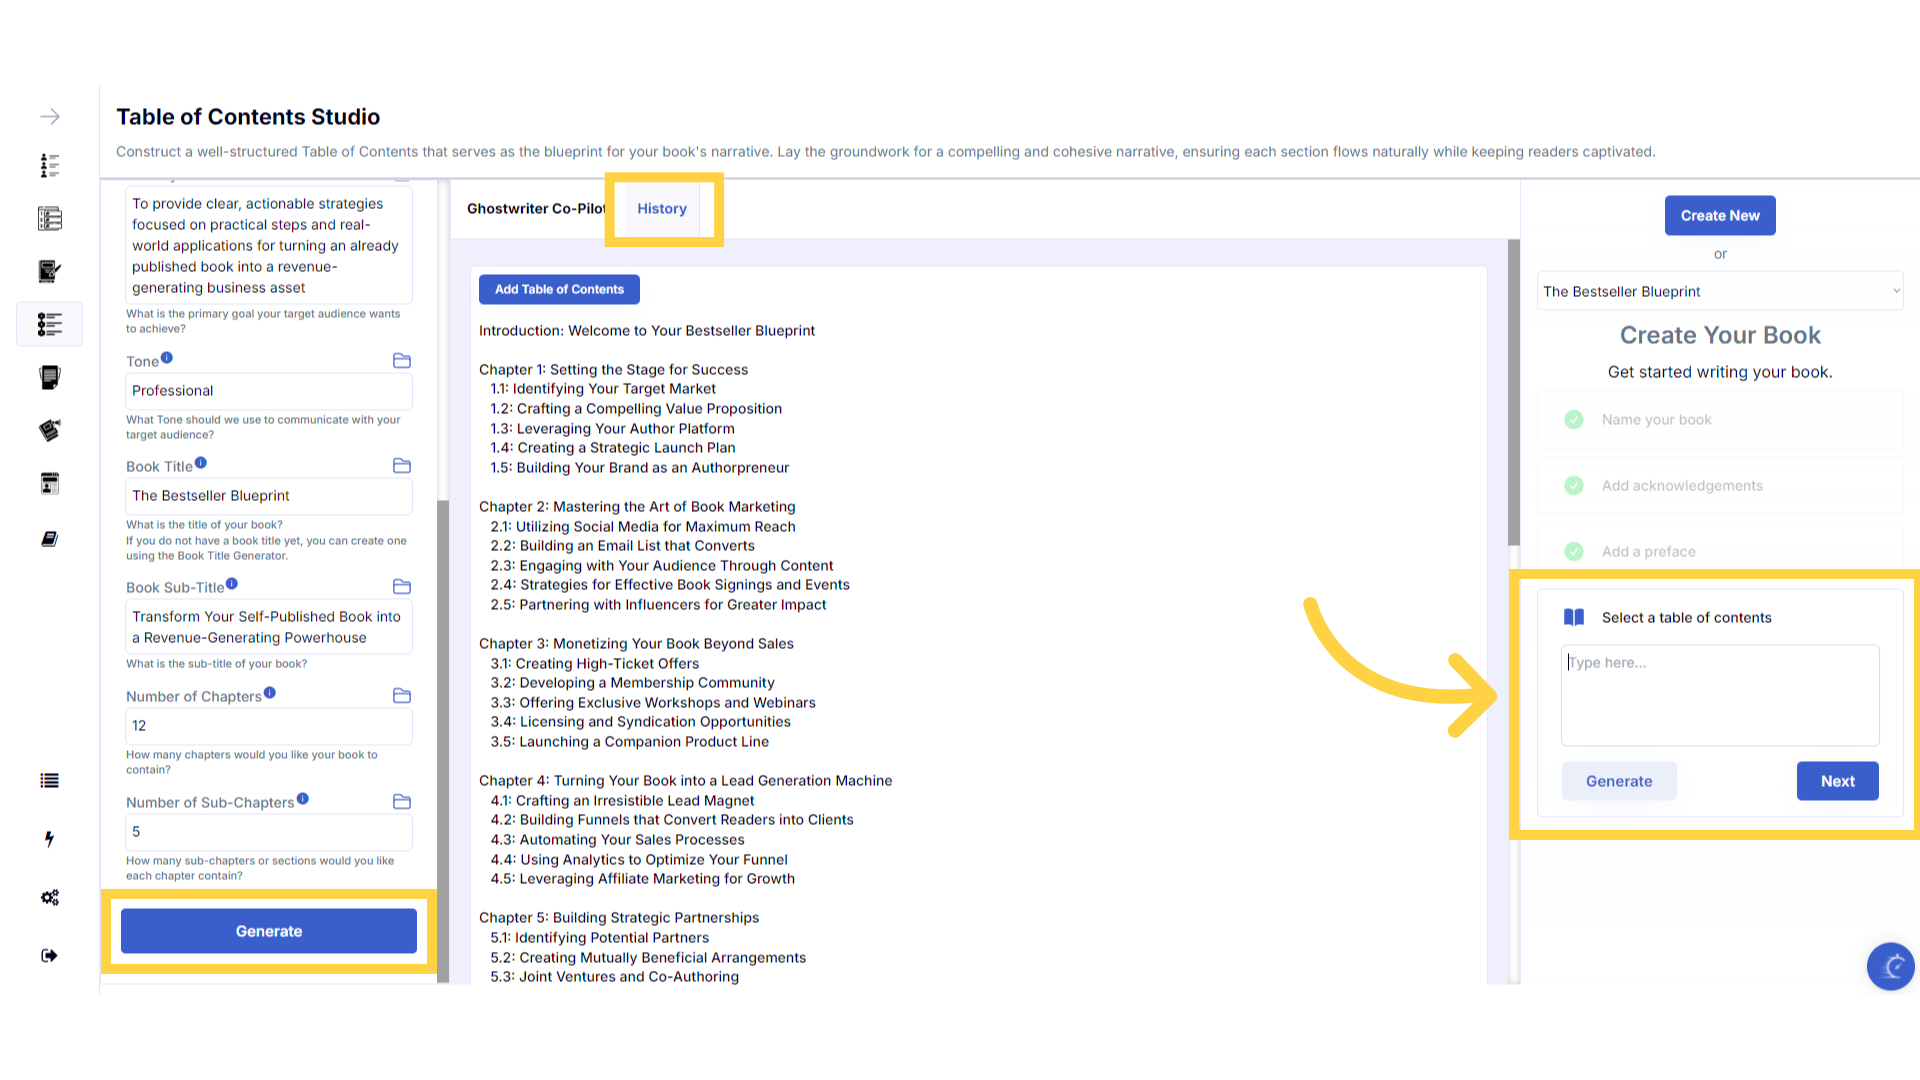
Task: Click the Next button
Action: click(1837, 782)
